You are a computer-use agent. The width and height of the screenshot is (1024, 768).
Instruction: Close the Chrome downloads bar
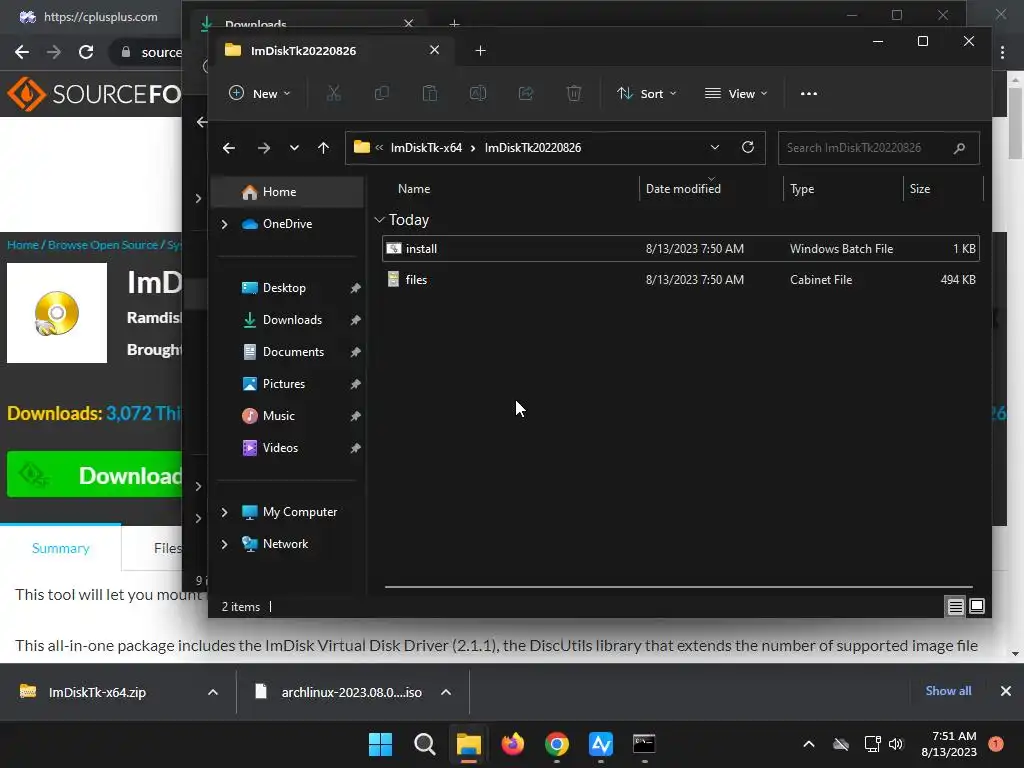coord(1006,691)
